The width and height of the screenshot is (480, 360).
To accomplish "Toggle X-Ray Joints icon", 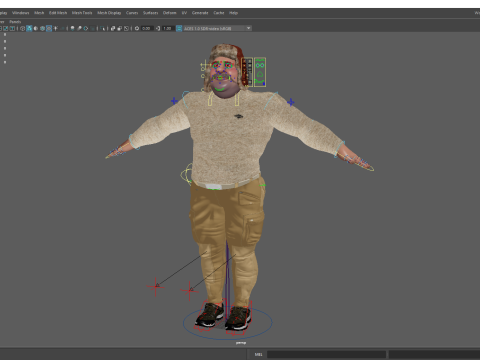I will (126, 28).
